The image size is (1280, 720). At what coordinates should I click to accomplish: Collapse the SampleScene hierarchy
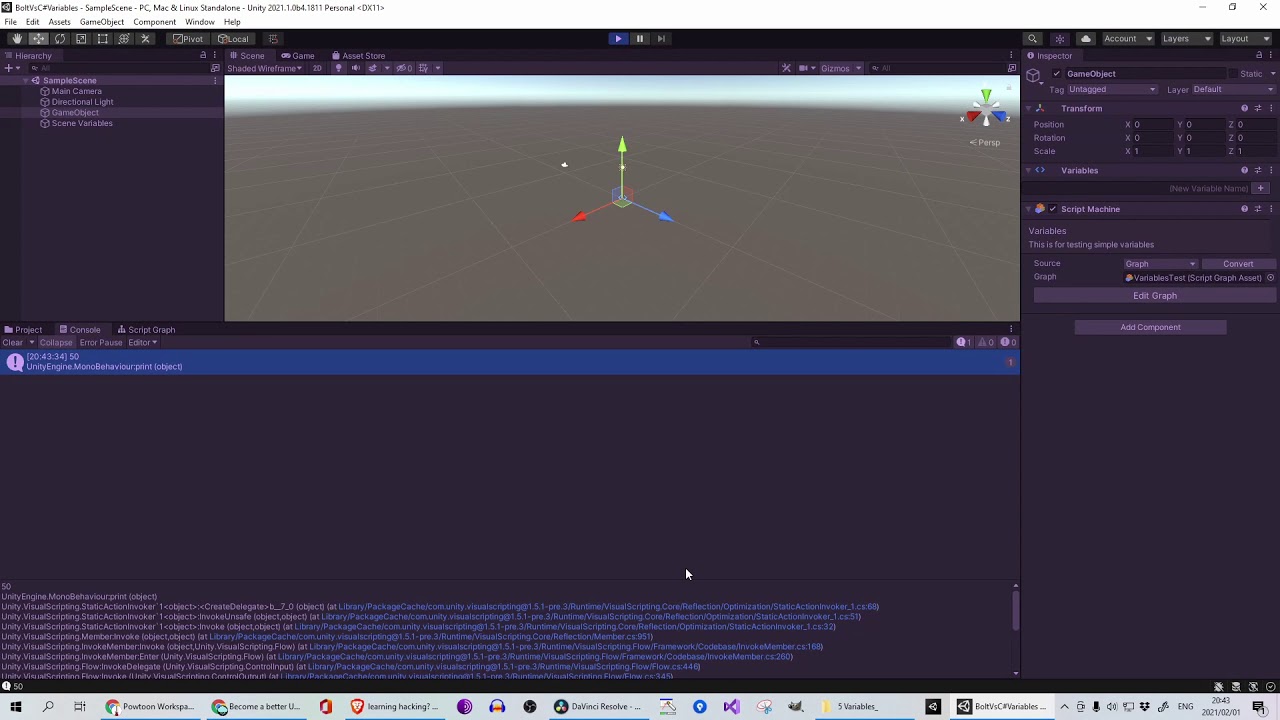(x=26, y=80)
